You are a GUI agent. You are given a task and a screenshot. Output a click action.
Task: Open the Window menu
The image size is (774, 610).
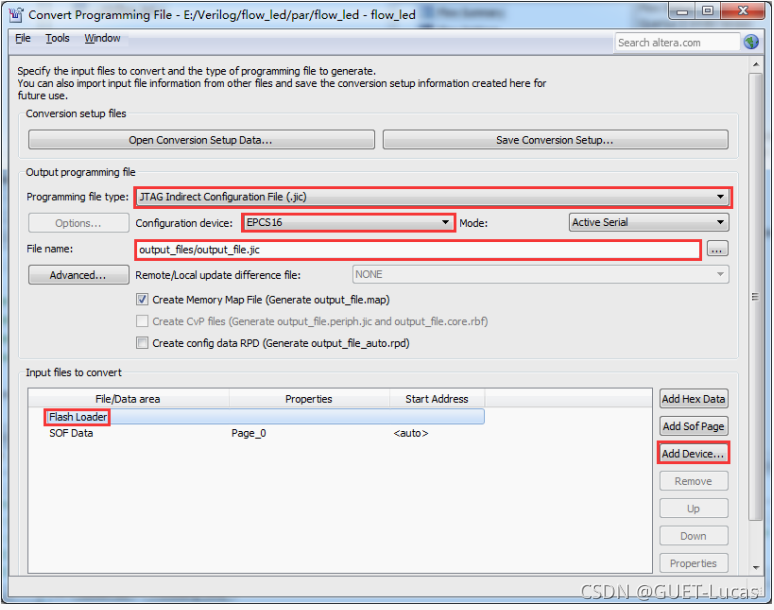[102, 38]
